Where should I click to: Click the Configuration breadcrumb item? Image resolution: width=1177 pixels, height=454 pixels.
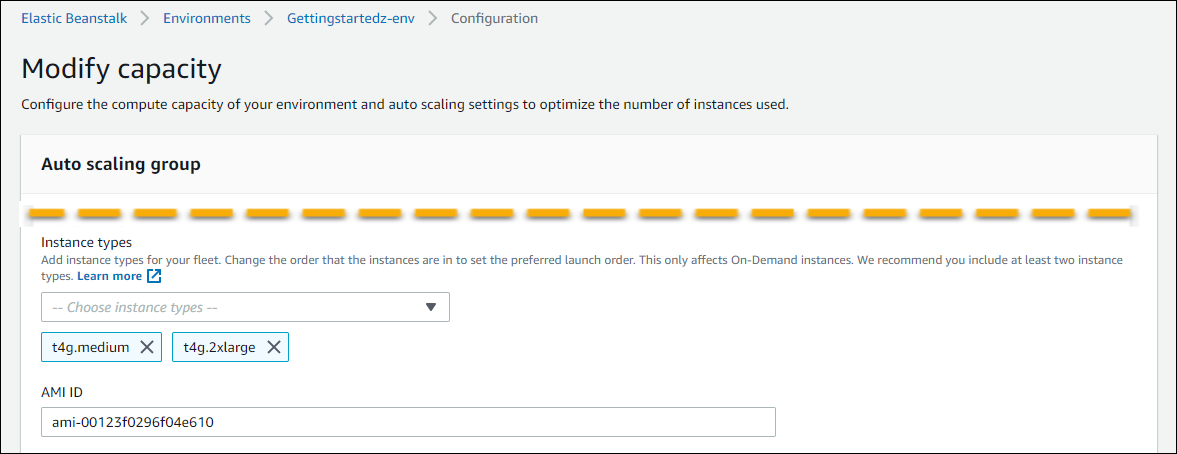pos(494,18)
